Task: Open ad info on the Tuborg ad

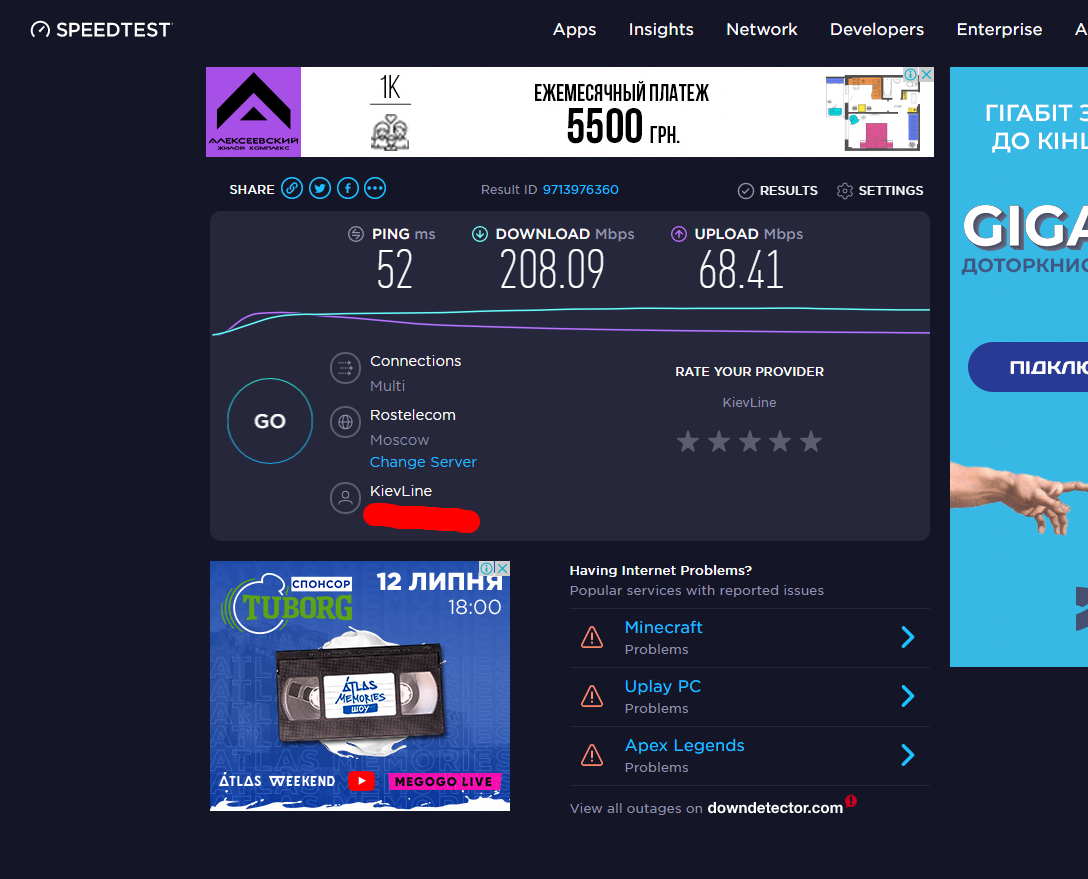Action: [x=487, y=568]
